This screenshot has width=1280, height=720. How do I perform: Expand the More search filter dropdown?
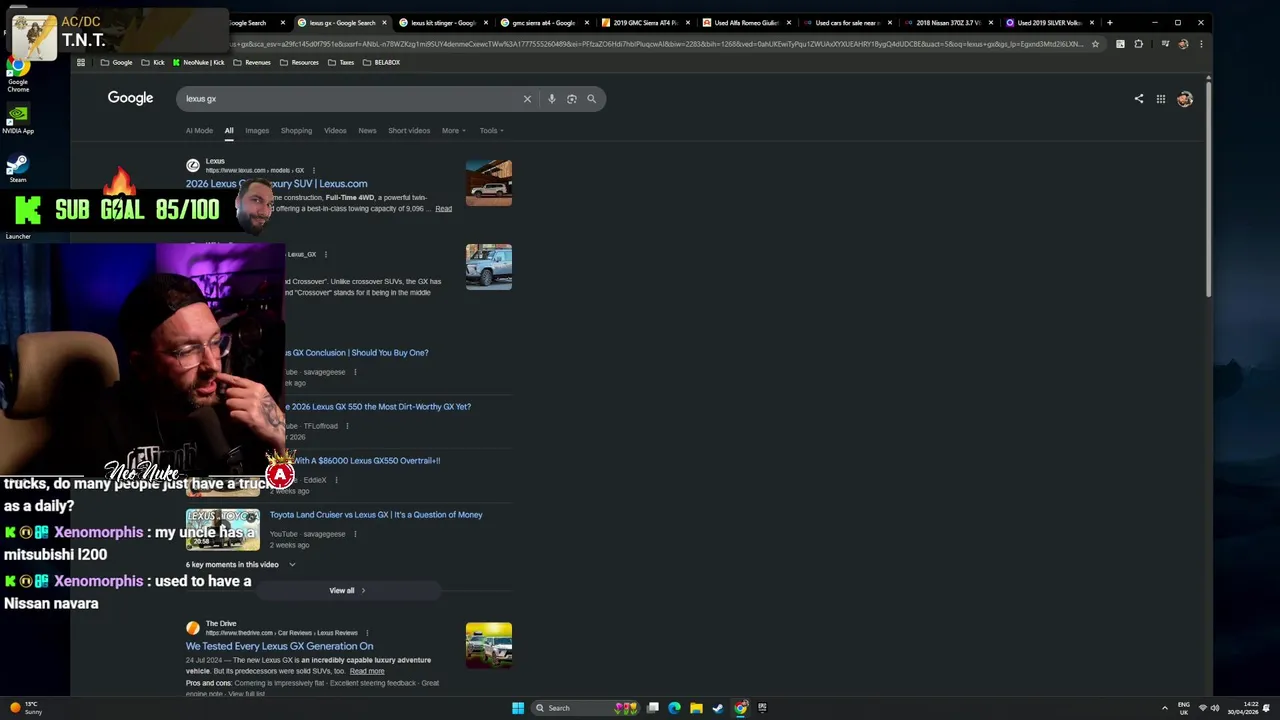(x=454, y=130)
